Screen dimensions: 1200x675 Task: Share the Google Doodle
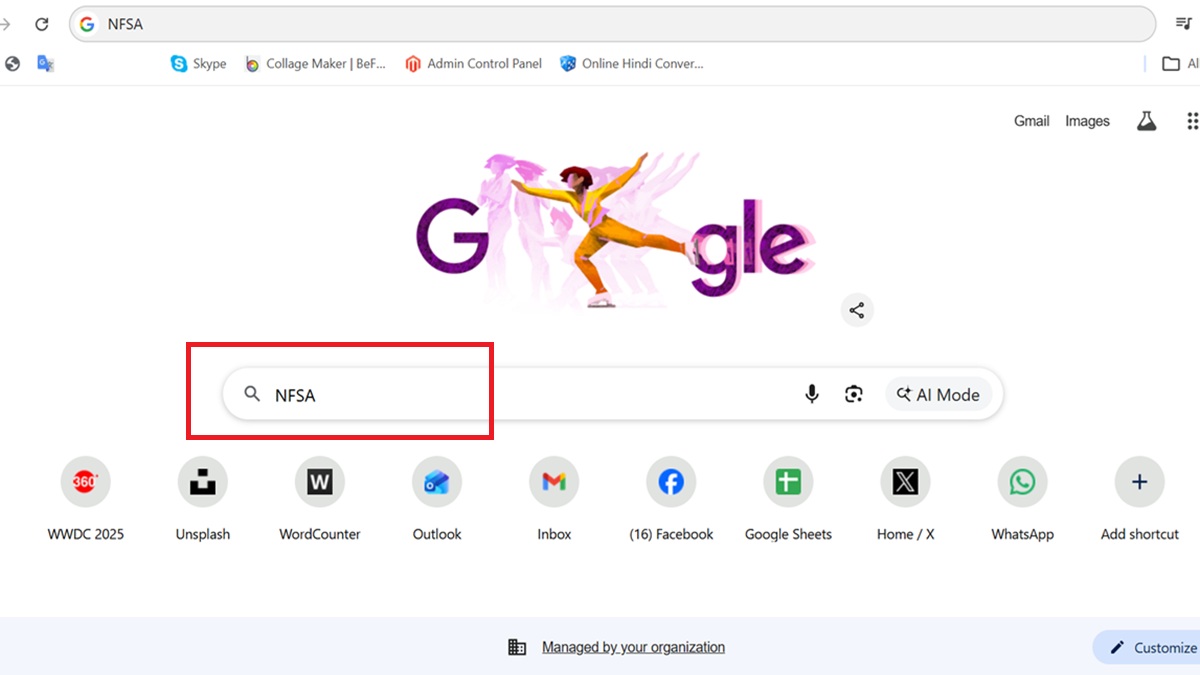857,310
